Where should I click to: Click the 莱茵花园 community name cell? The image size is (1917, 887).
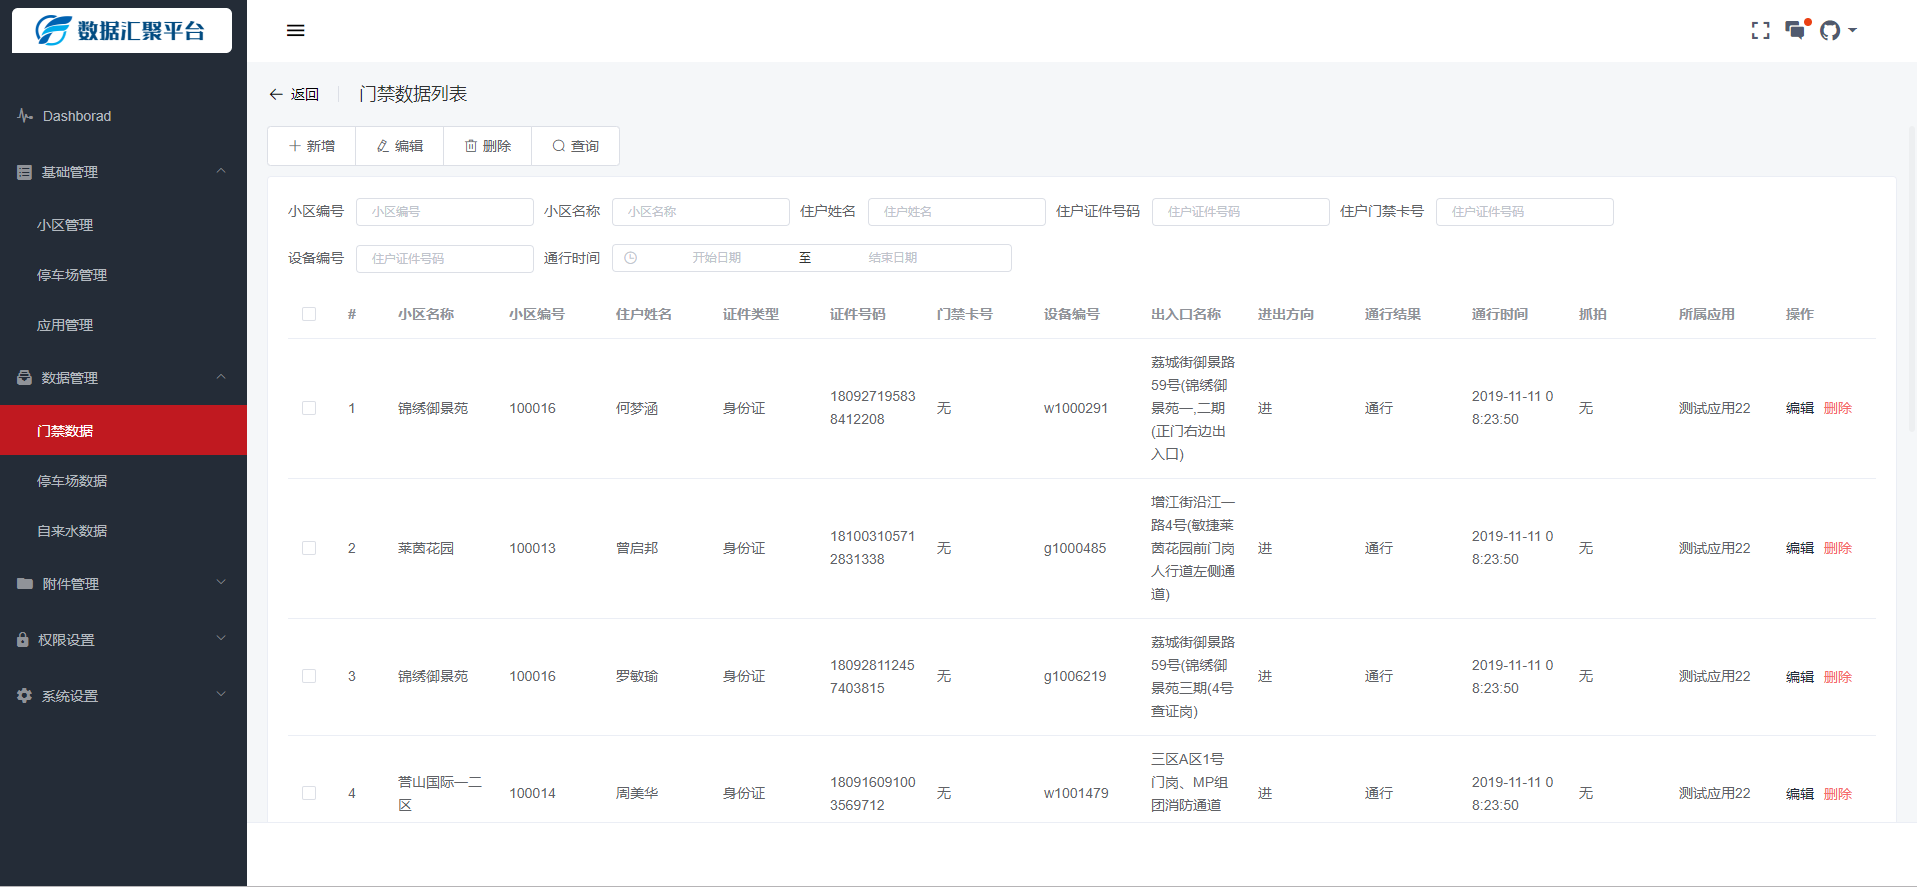(426, 548)
